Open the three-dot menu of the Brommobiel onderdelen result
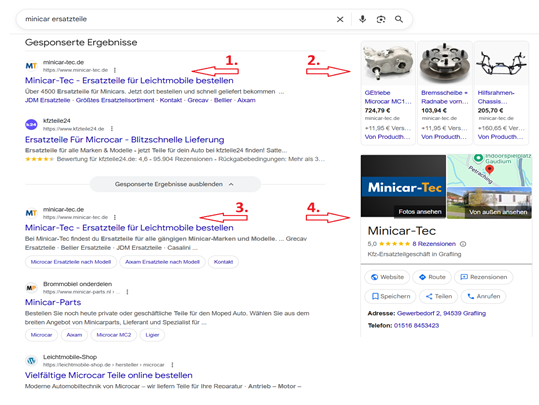The height and width of the screenshot is (405, 539). [127, 292]
